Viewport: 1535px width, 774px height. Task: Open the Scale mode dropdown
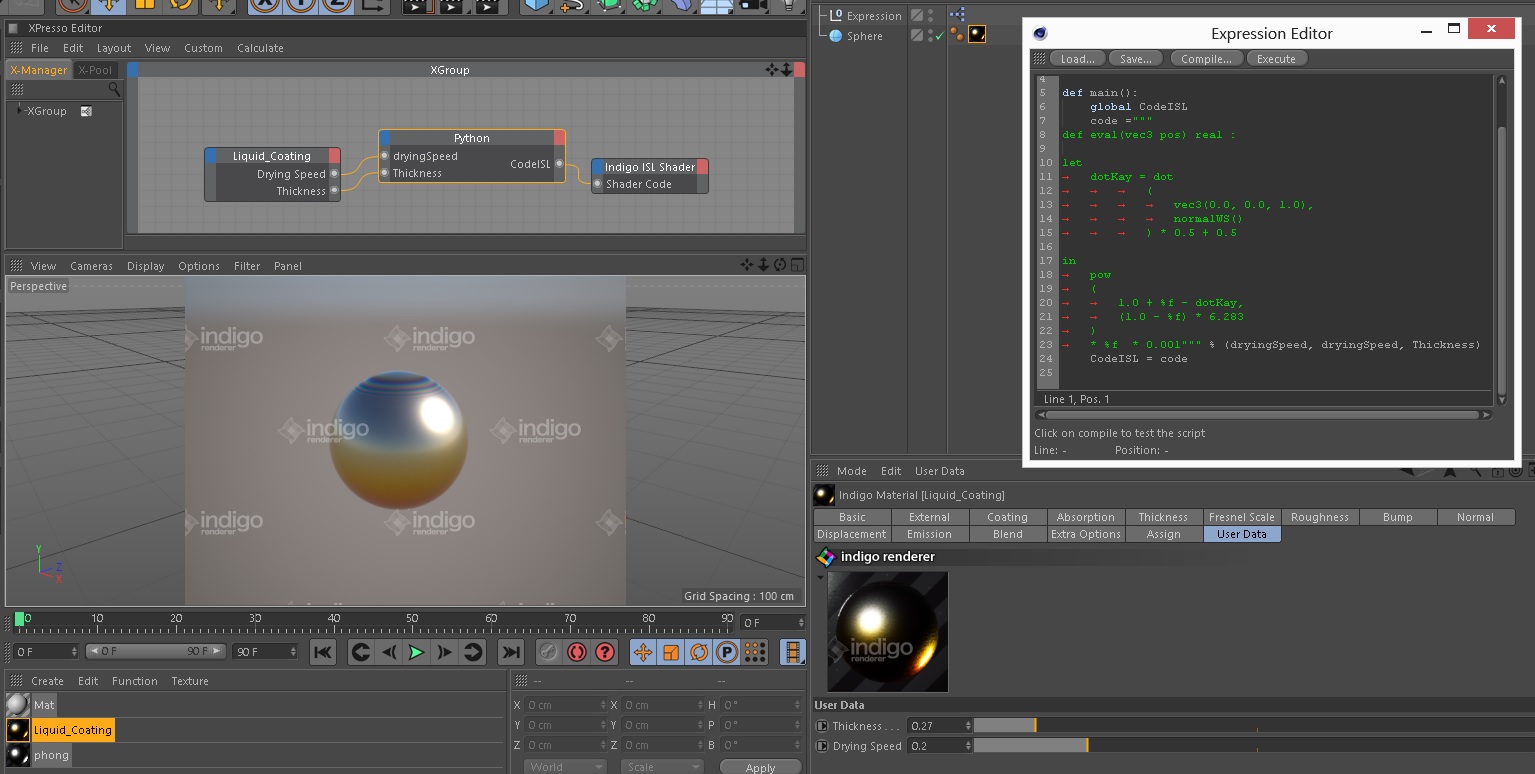tap(663, 767)
